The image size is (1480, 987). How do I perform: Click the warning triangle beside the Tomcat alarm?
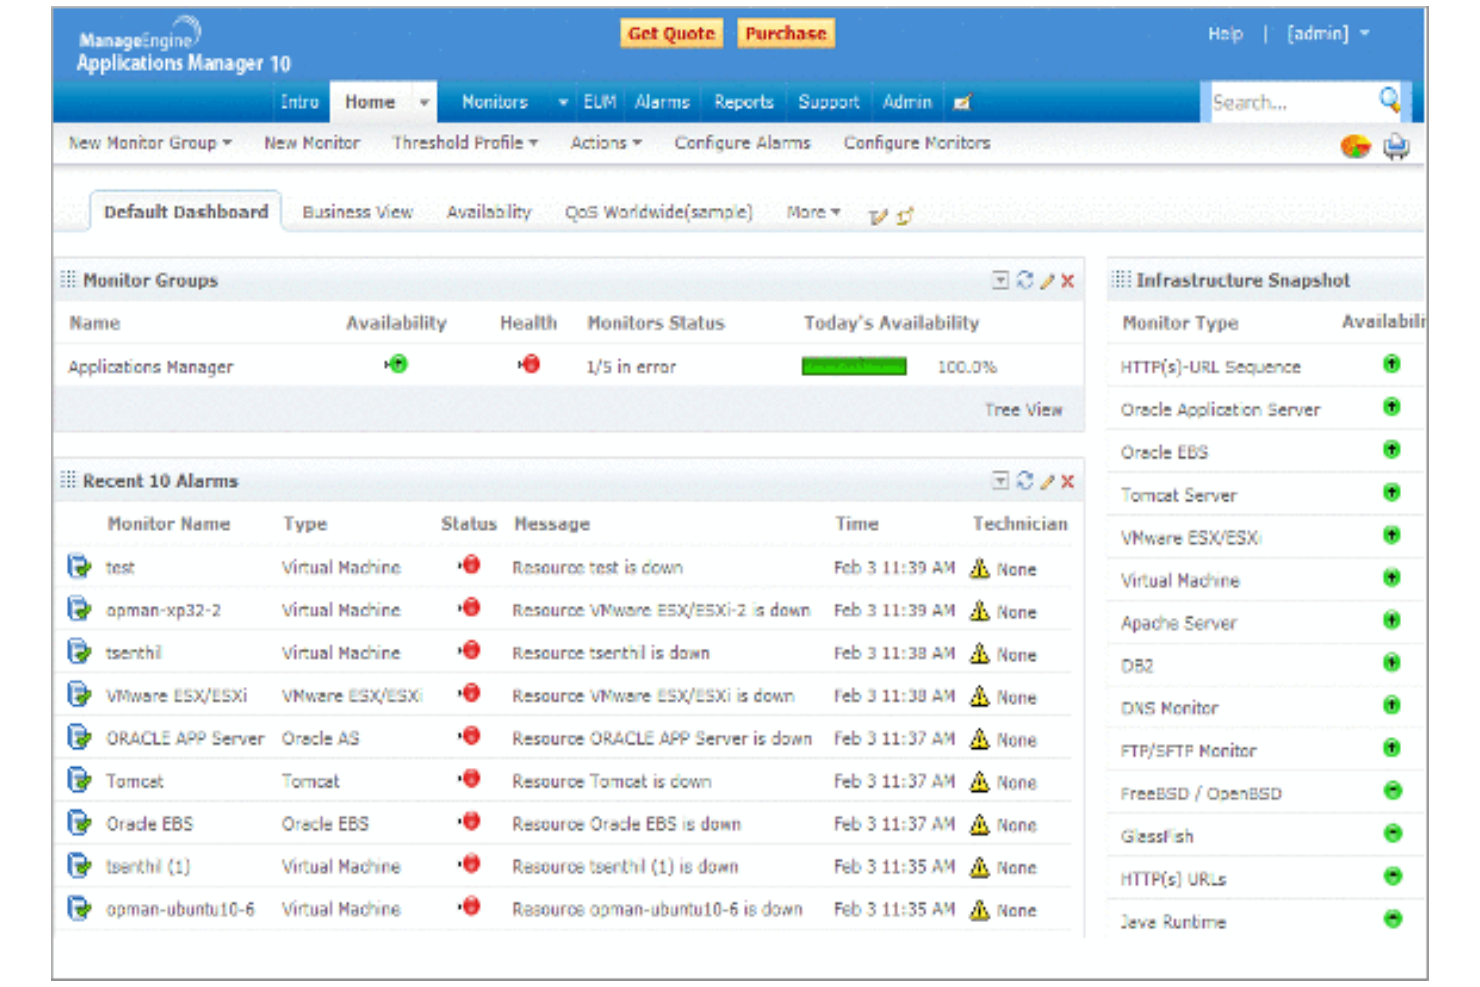point(978,782)
